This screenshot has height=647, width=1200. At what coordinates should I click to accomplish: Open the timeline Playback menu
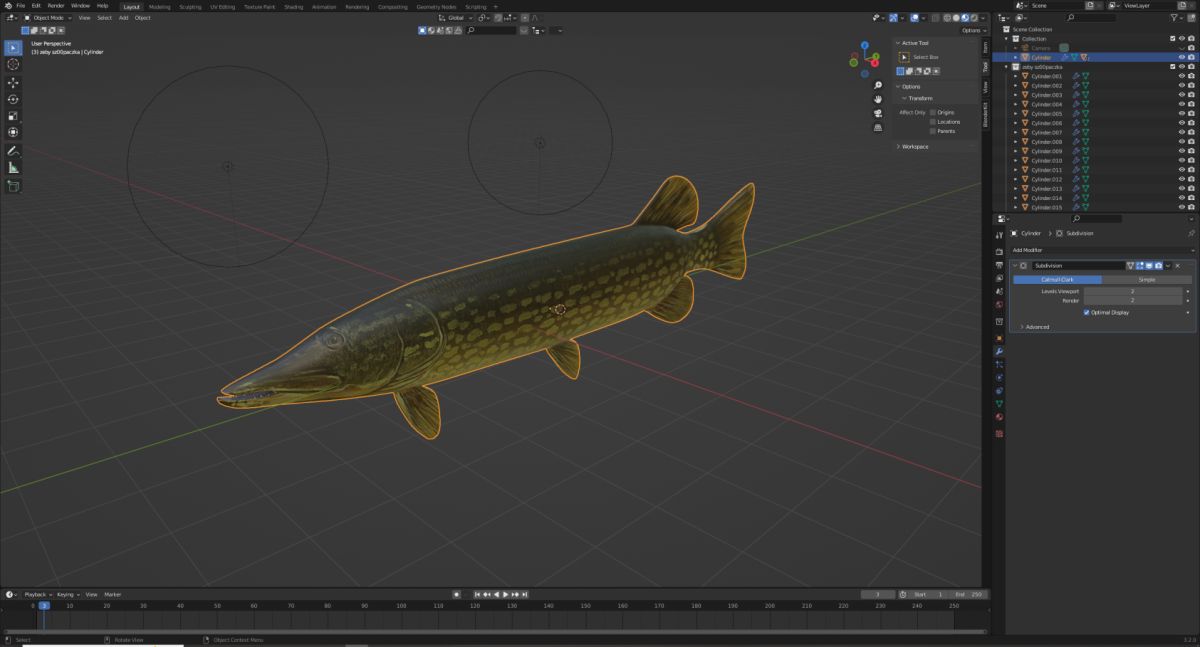tap(37, 594)
